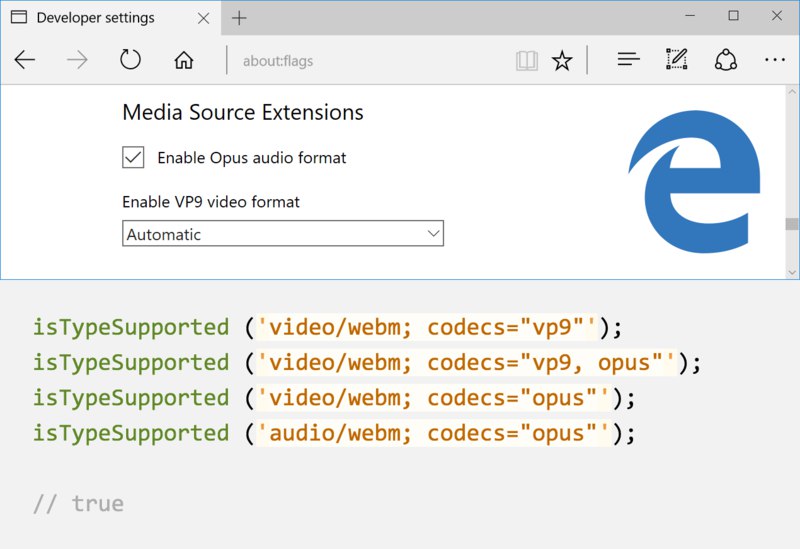This screenshot has height=549, width=800.
Task: Click scrollbar down arrow
Action: [792, 272]
